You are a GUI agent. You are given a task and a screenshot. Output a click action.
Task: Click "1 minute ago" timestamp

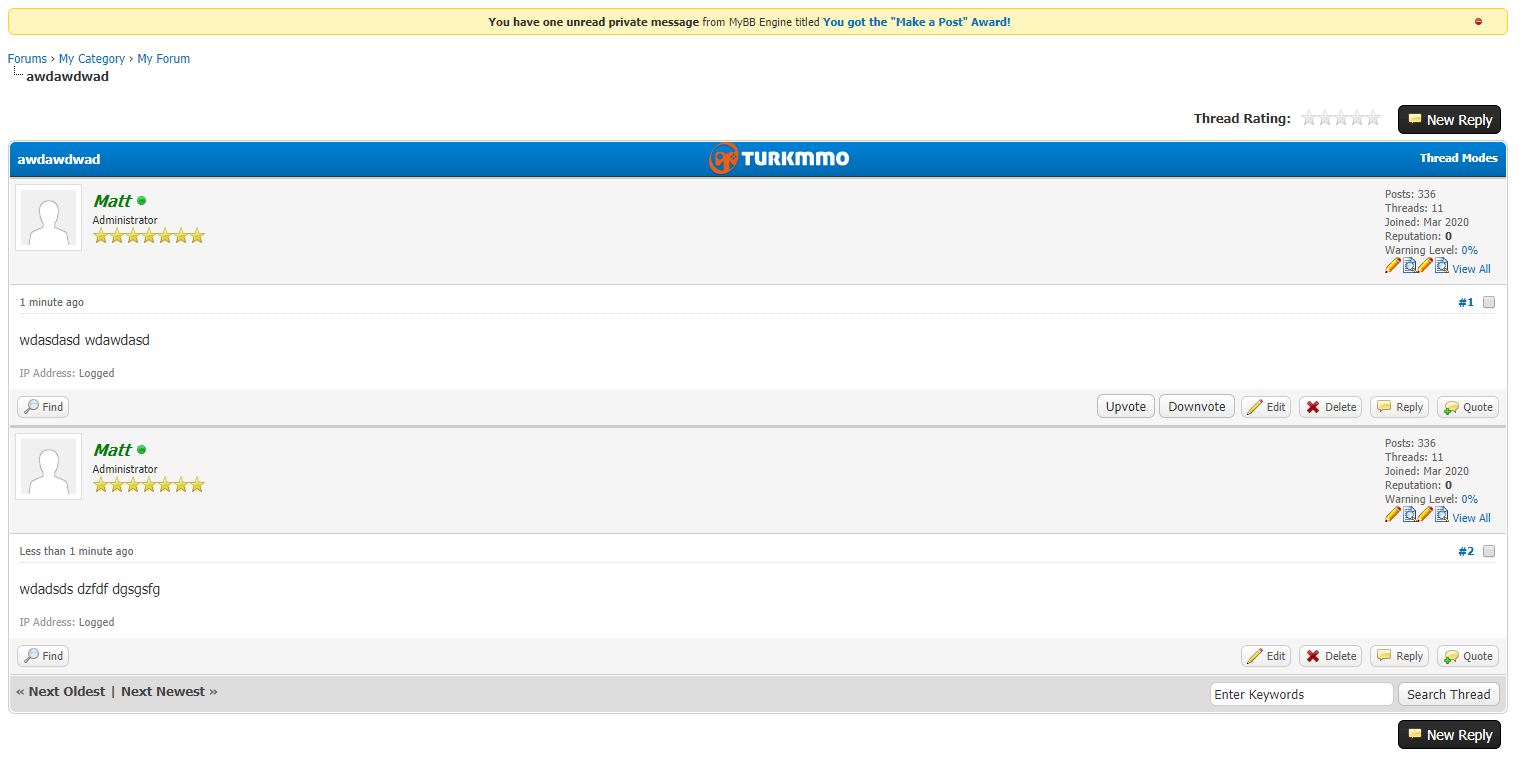(x=52, y=302)
